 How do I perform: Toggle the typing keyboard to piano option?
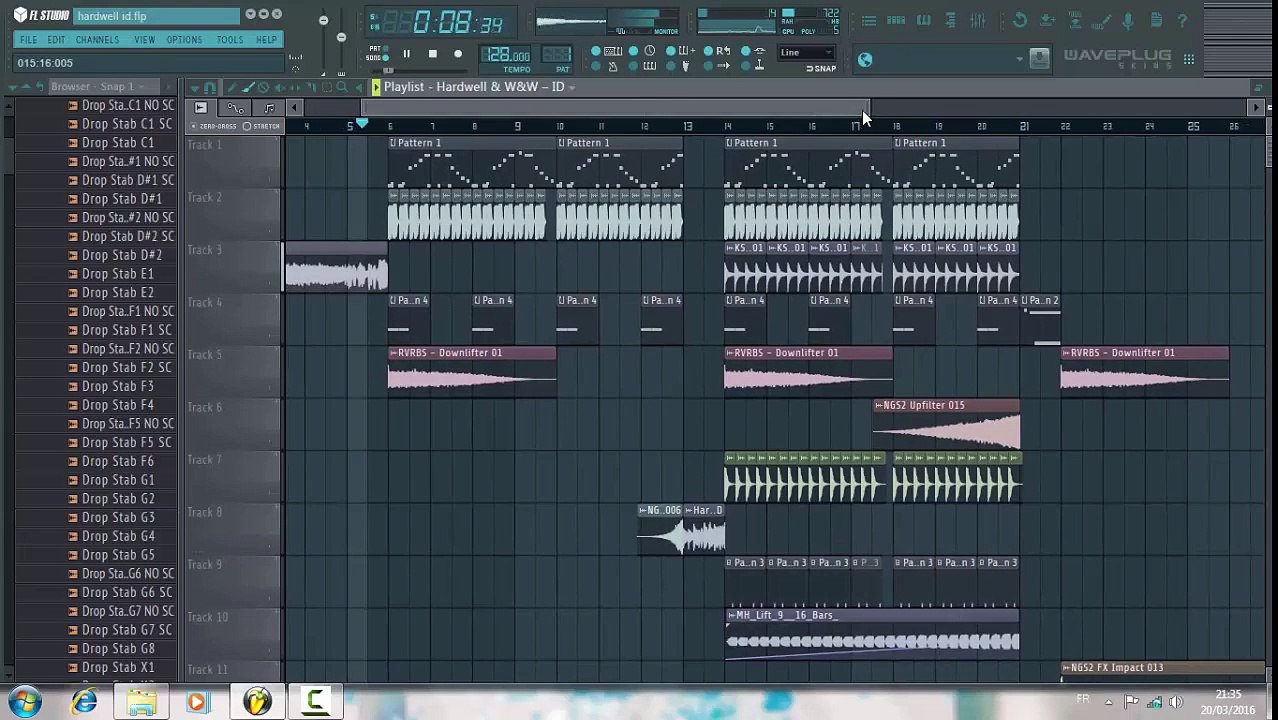point(613,51)
